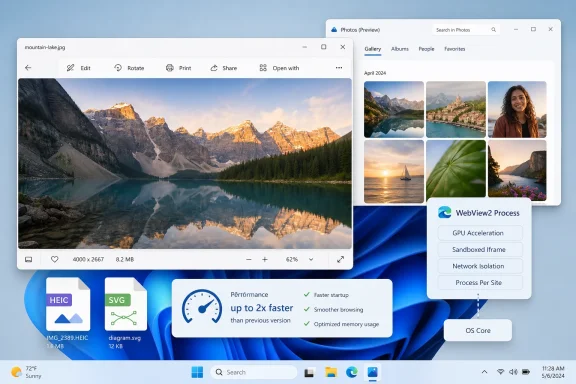Click the speedometer performance gauge icon
Screen dimensions: 576x384
(202, 307)
